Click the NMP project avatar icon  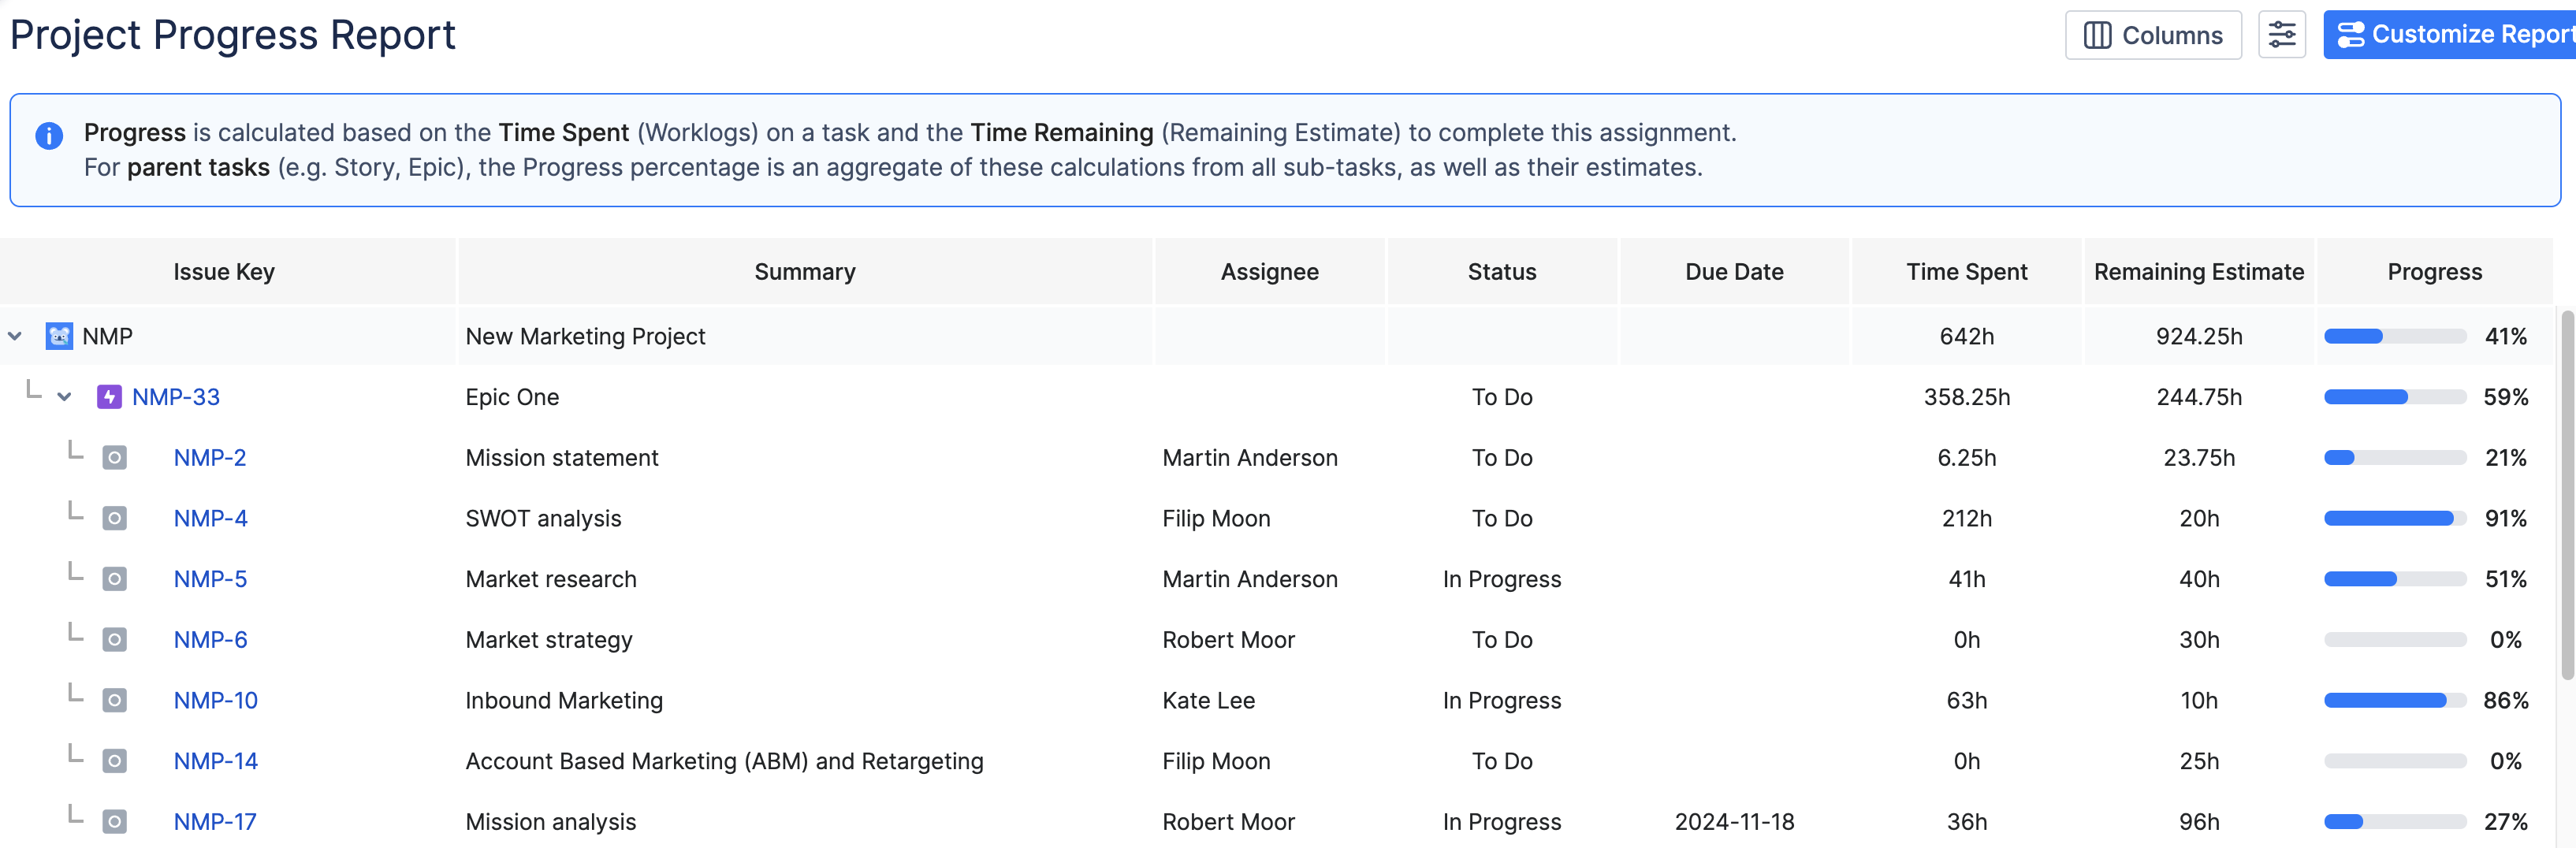59,336
